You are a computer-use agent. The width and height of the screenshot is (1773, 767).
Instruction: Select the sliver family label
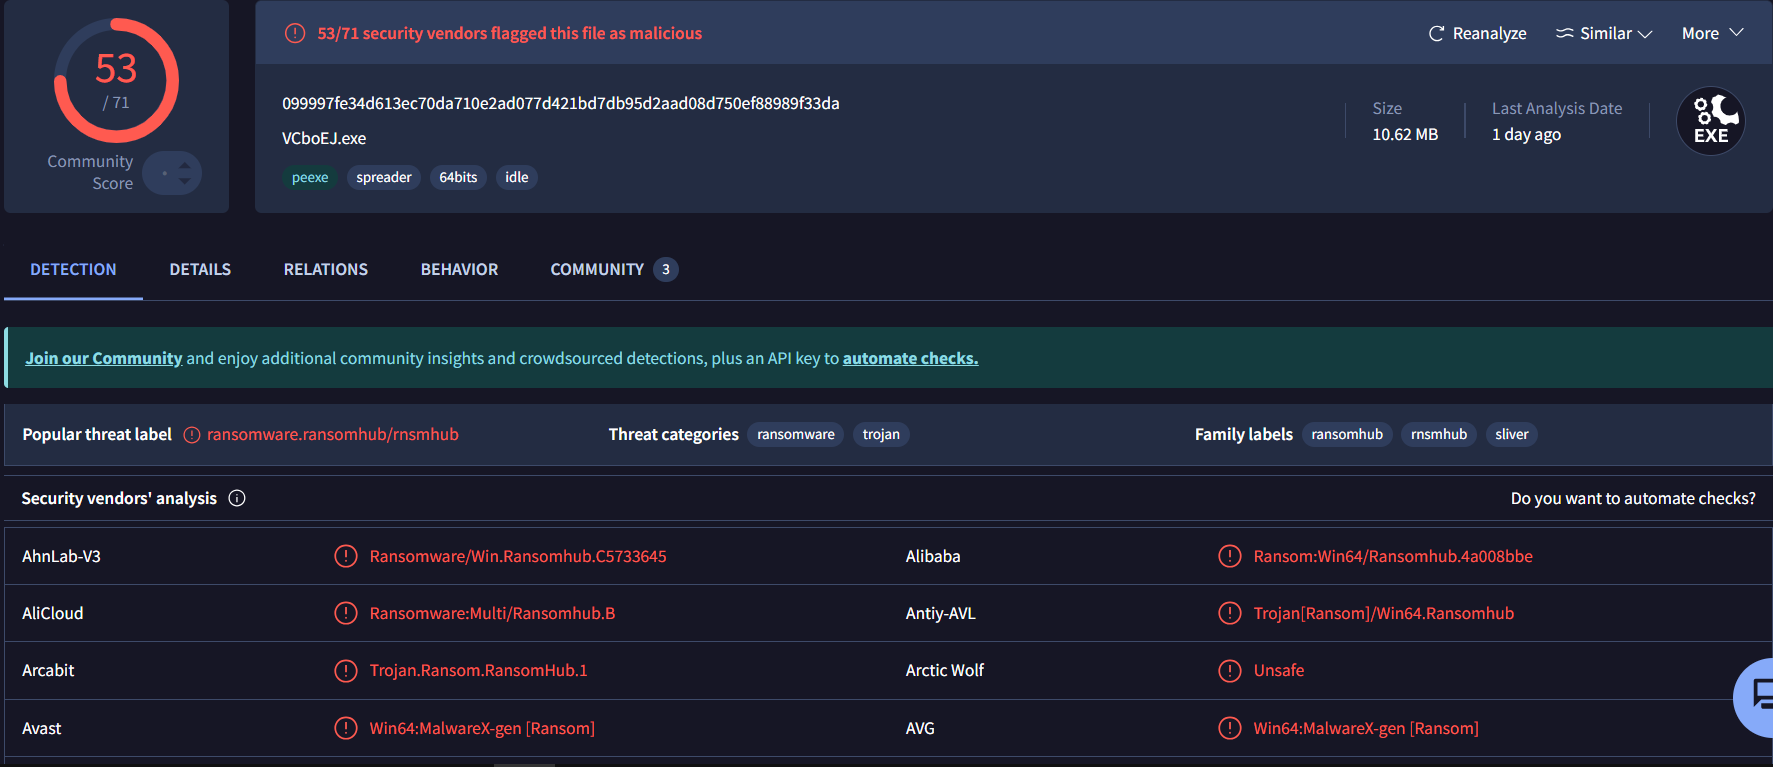tap(1512, 435)
